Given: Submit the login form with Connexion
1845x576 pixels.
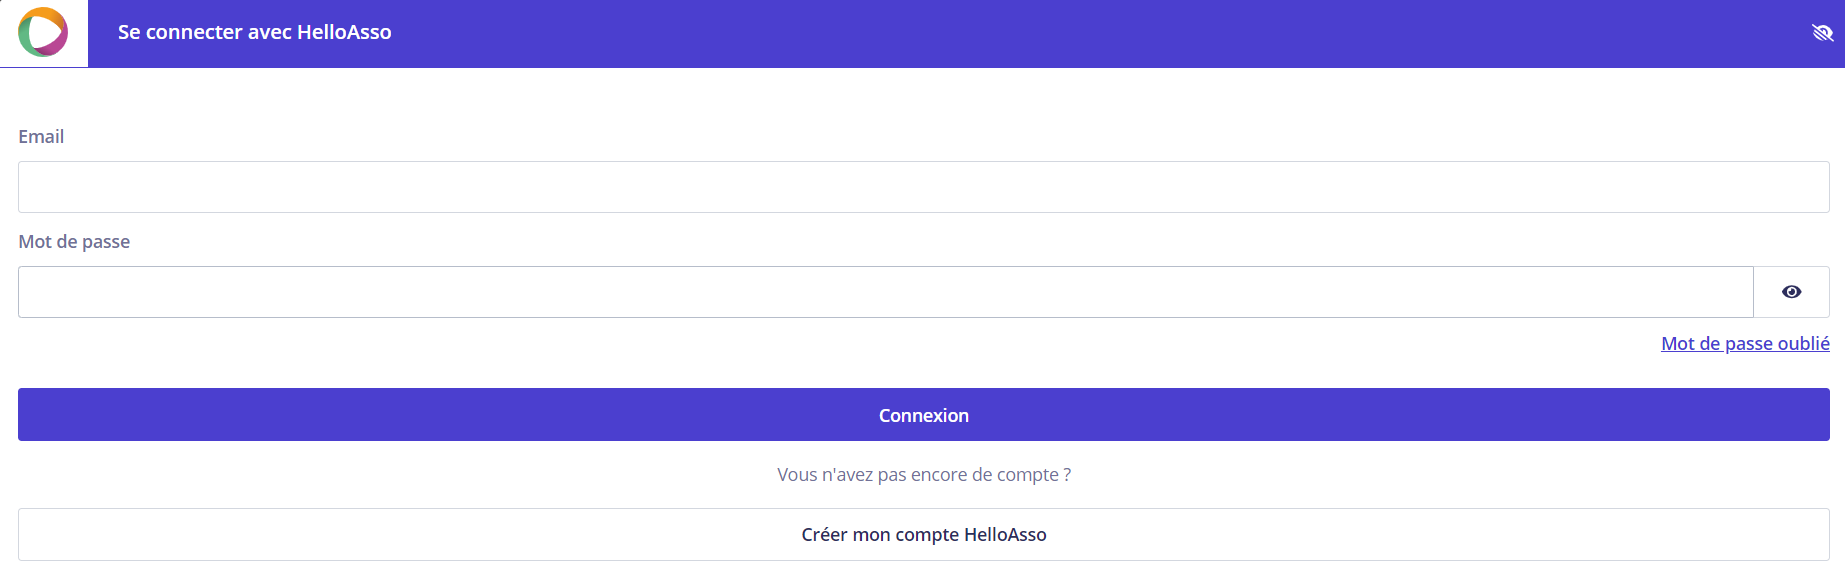Looking at the screenshot, I should 923,415.
